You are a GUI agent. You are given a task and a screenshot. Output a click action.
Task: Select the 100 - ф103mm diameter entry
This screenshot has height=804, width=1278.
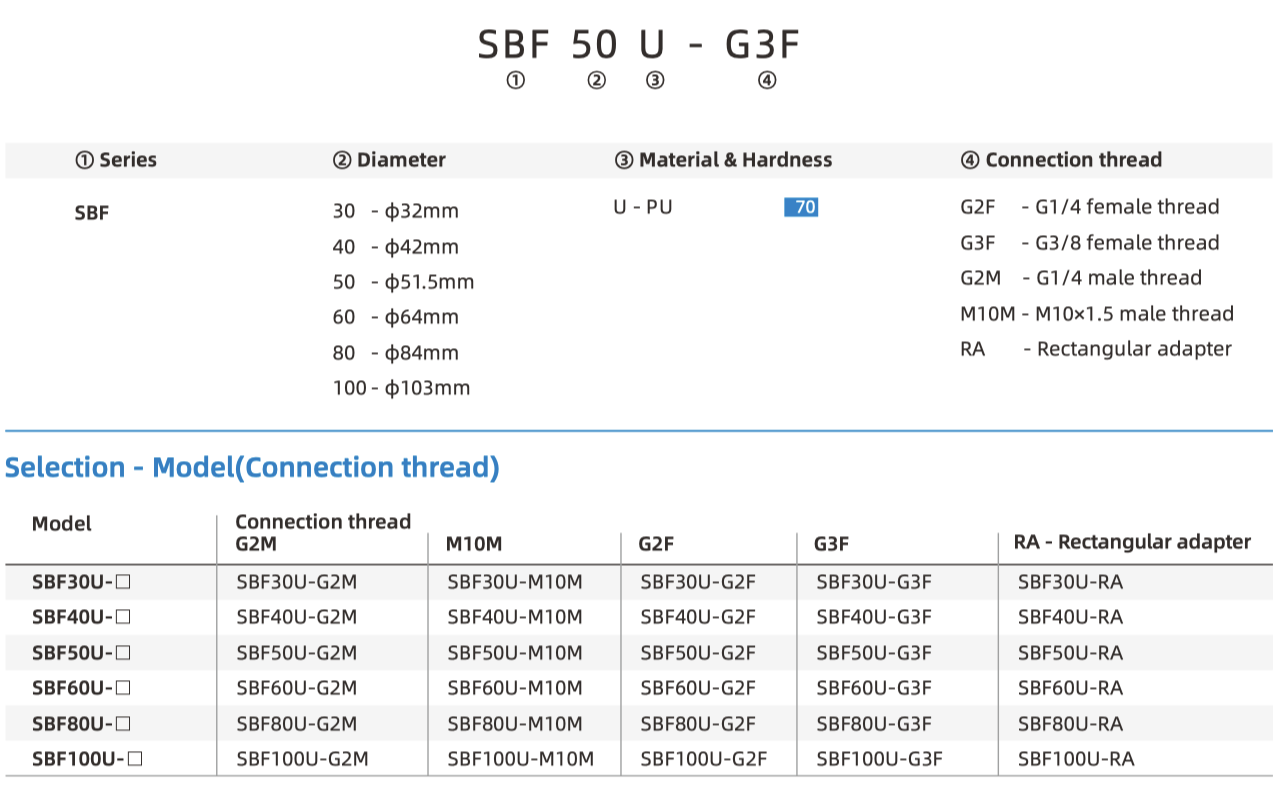(401, 388)
